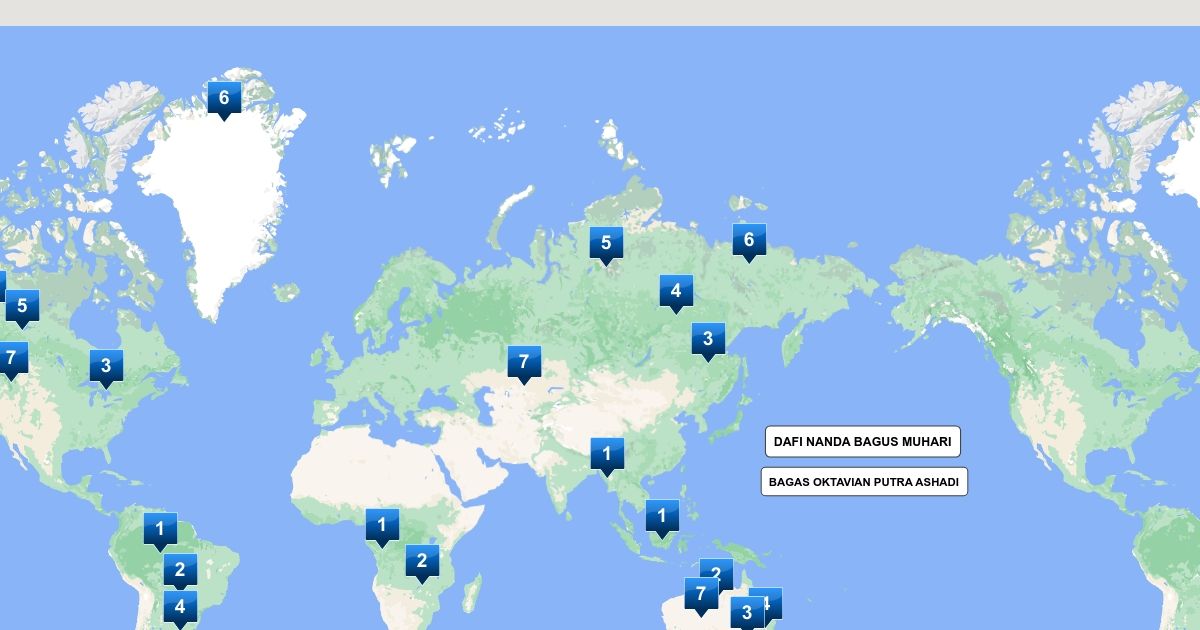The height and width of the screenshot is (630, 1200).
Task: Select marker 2 in northern Australia
Action: 718,573
